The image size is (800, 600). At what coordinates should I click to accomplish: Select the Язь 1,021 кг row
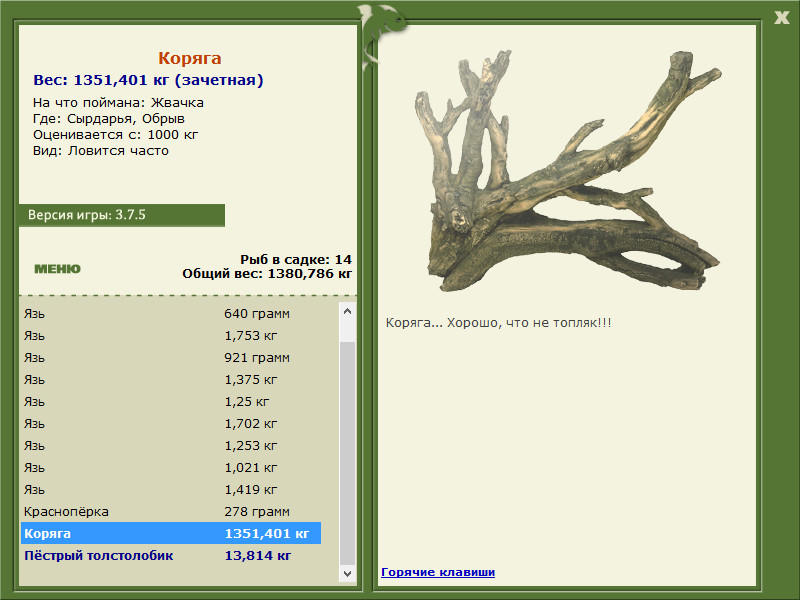(171, 467)
